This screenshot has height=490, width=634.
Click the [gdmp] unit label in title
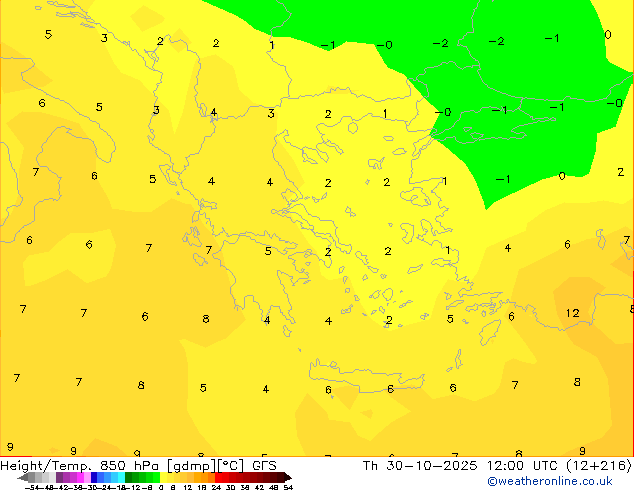(192, 466)
